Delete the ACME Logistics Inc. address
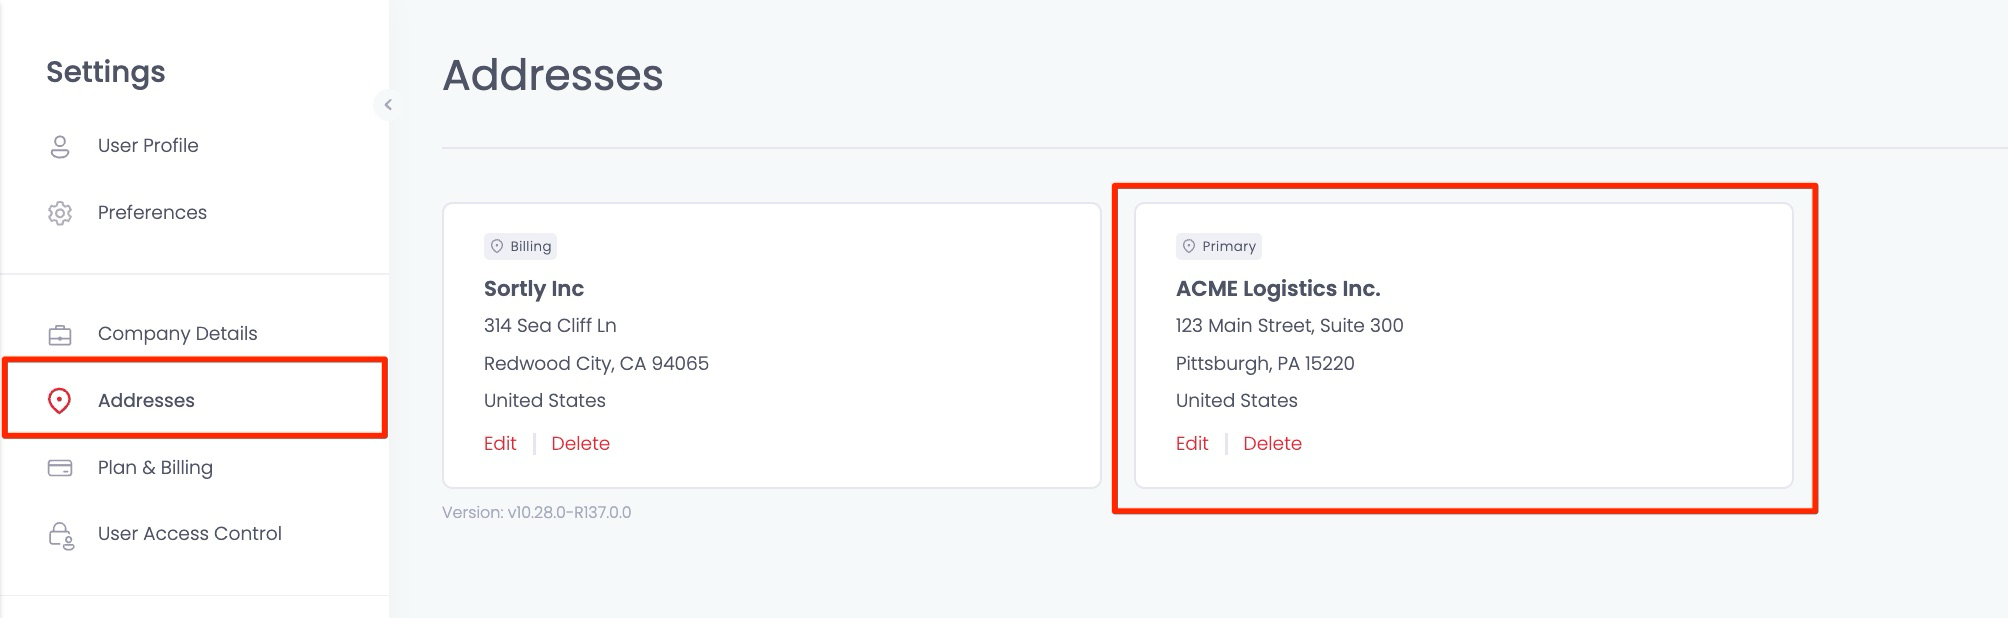Image resolution: width=2008 pixels, height=618 pixels. point(1272,443)
